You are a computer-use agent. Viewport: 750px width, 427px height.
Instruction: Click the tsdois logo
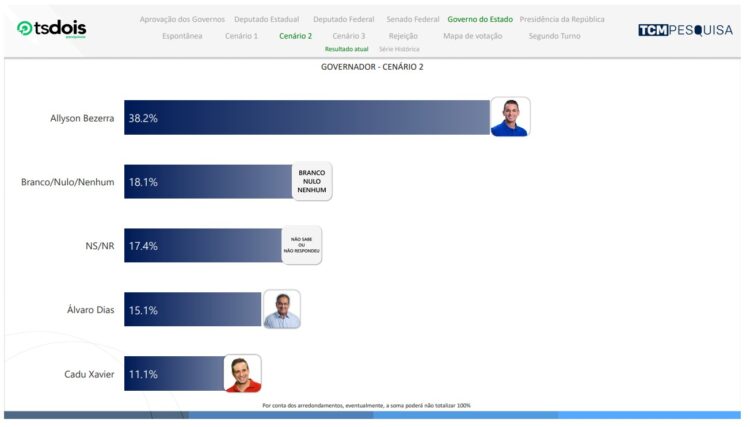click(x=51, y=28)
